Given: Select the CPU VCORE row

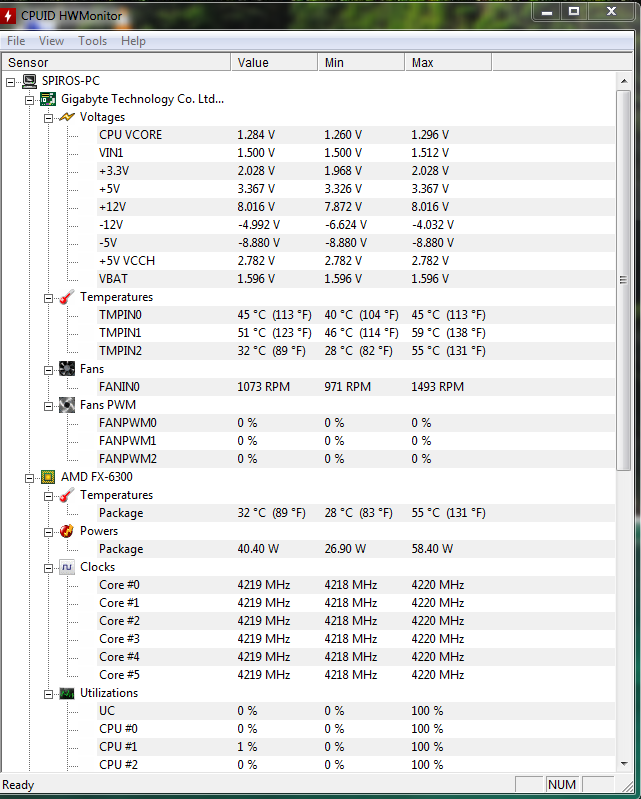Looking at the screenshot, I should coord(356,135).
